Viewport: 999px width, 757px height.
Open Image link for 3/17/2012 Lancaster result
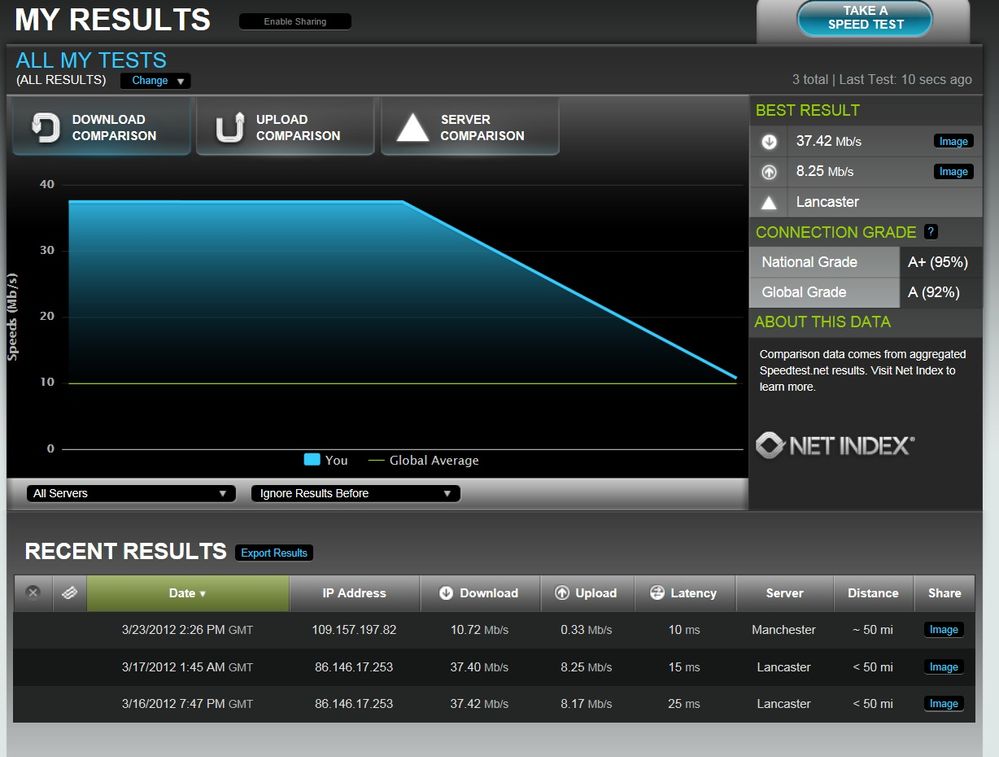click(944, 667)
